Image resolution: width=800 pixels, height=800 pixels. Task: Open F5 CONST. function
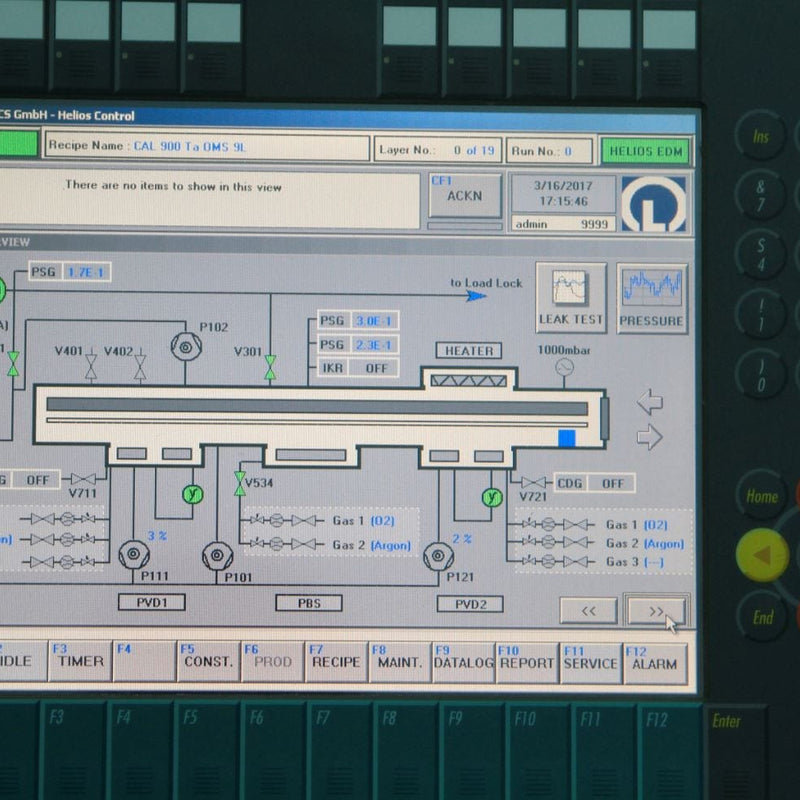point(208,661)
